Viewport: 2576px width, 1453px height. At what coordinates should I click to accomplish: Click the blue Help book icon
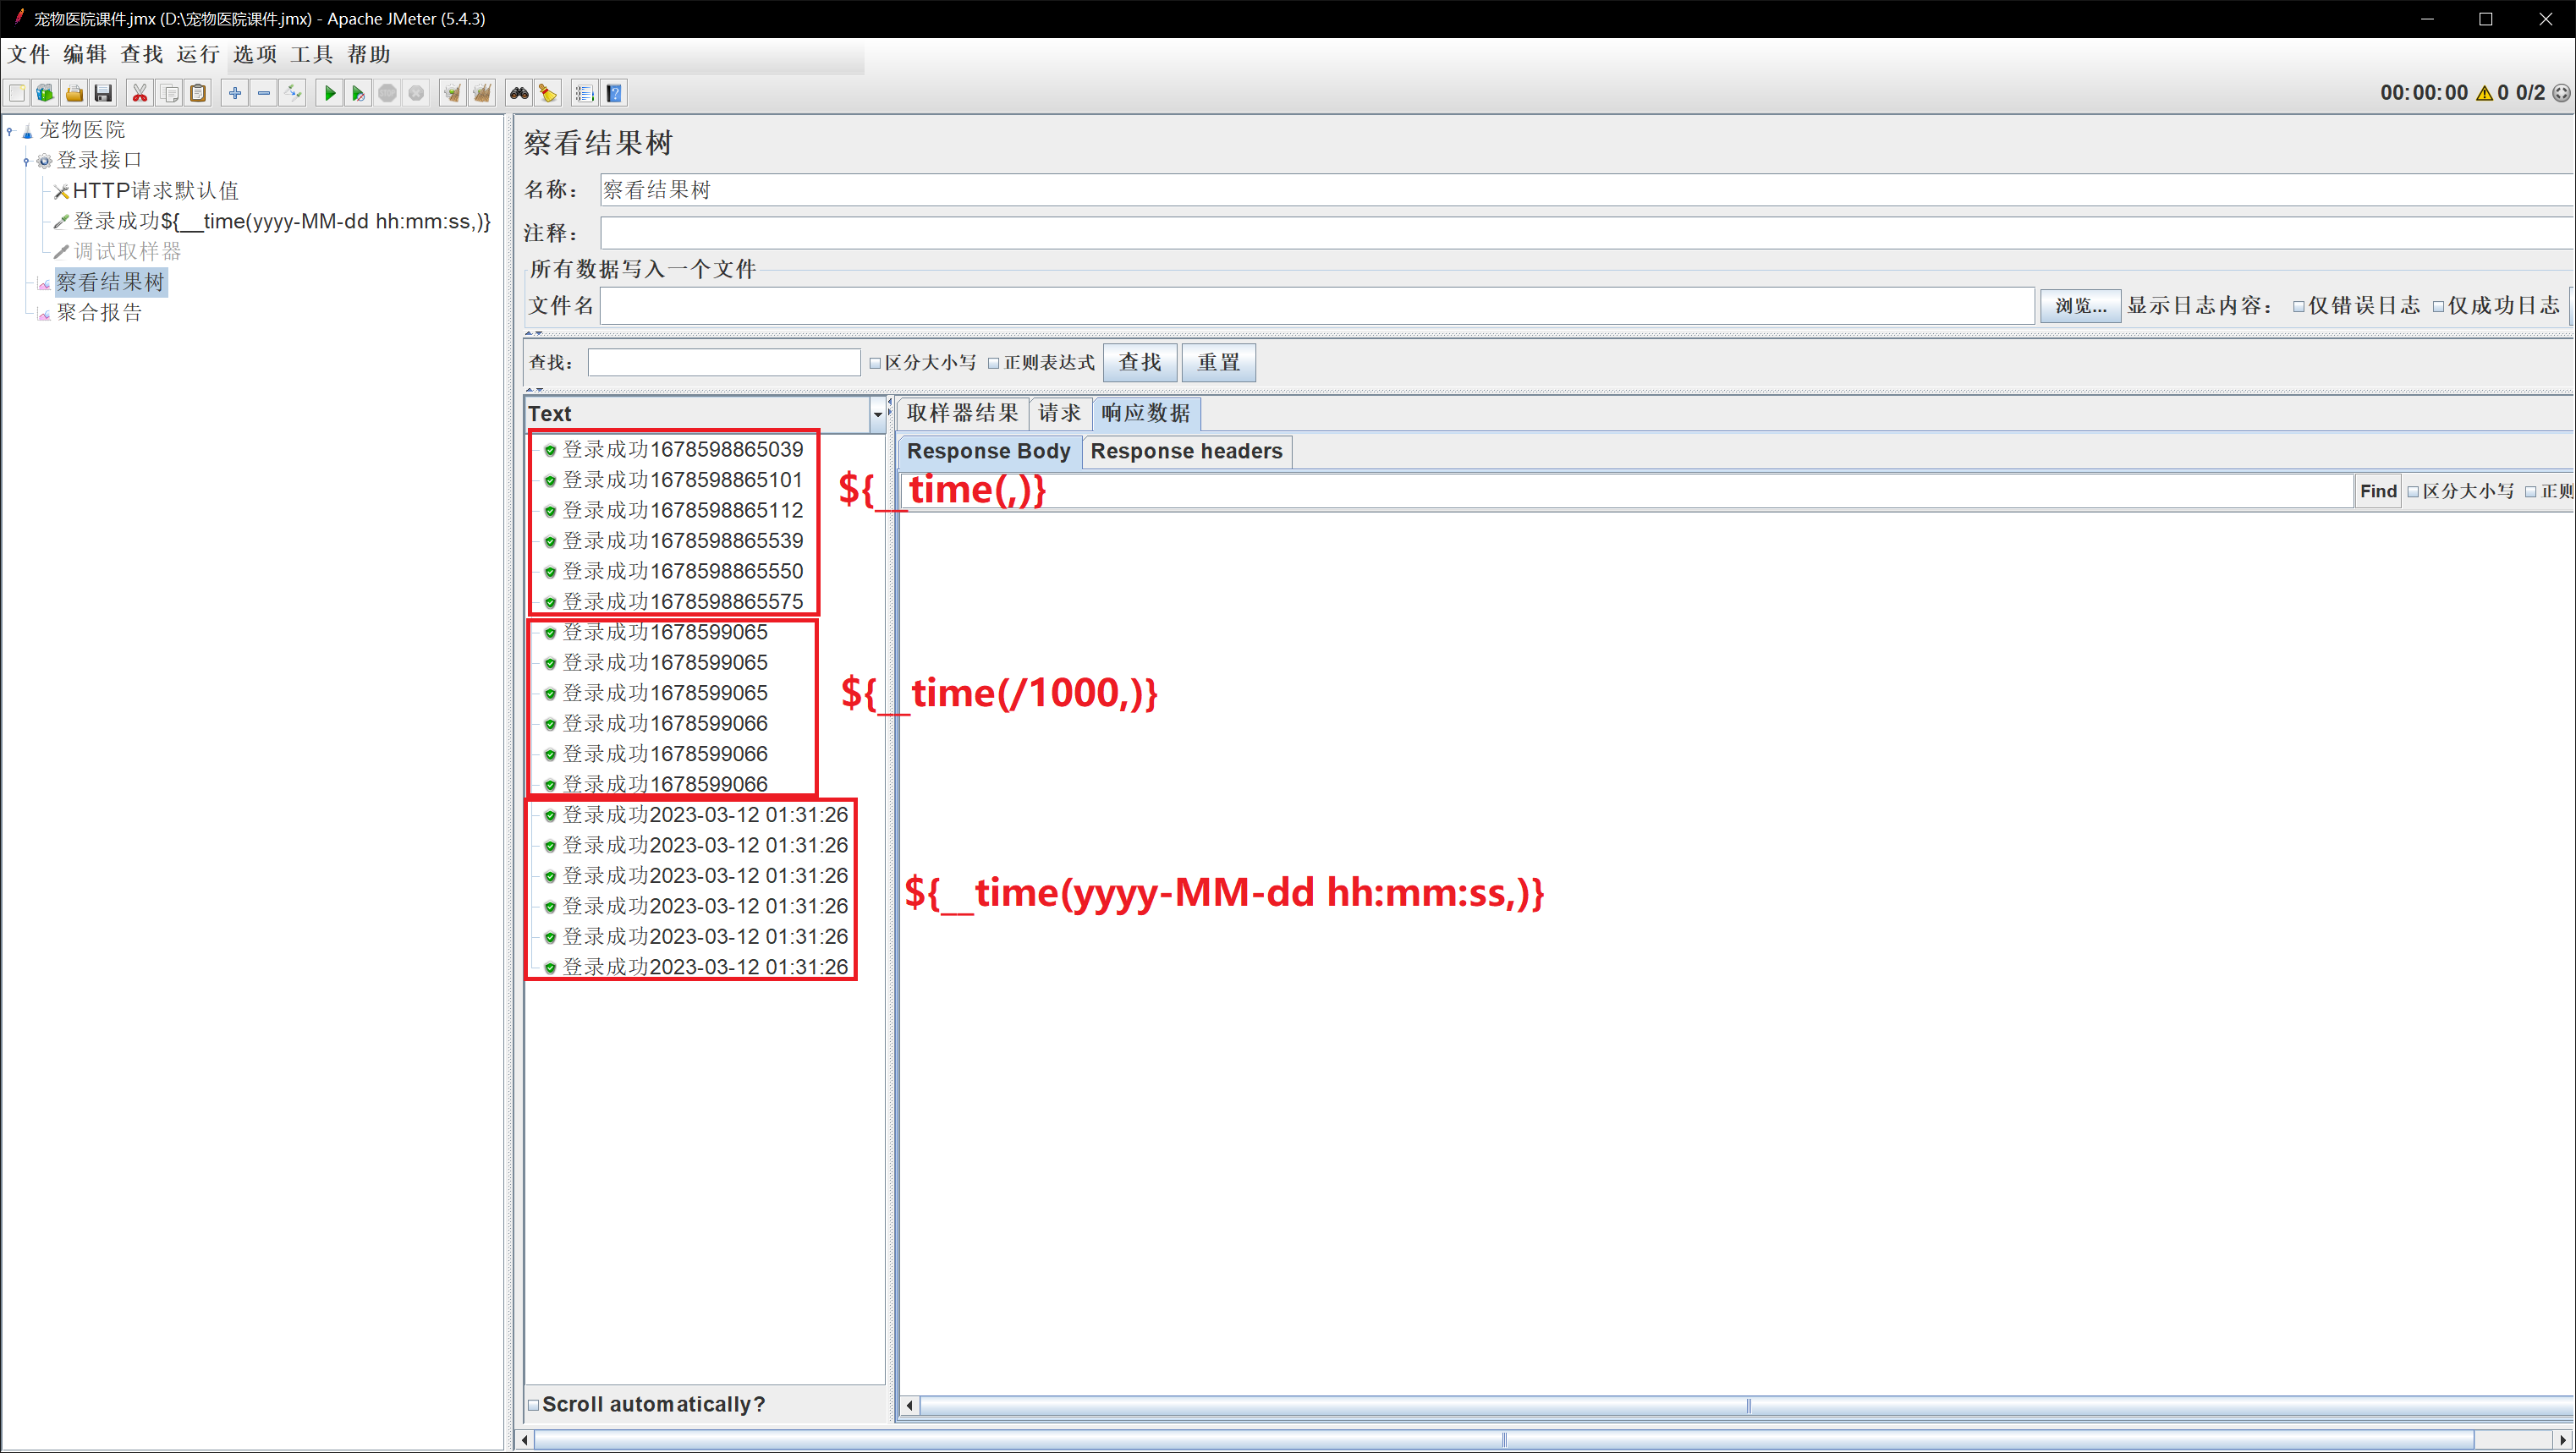point(615,93)
